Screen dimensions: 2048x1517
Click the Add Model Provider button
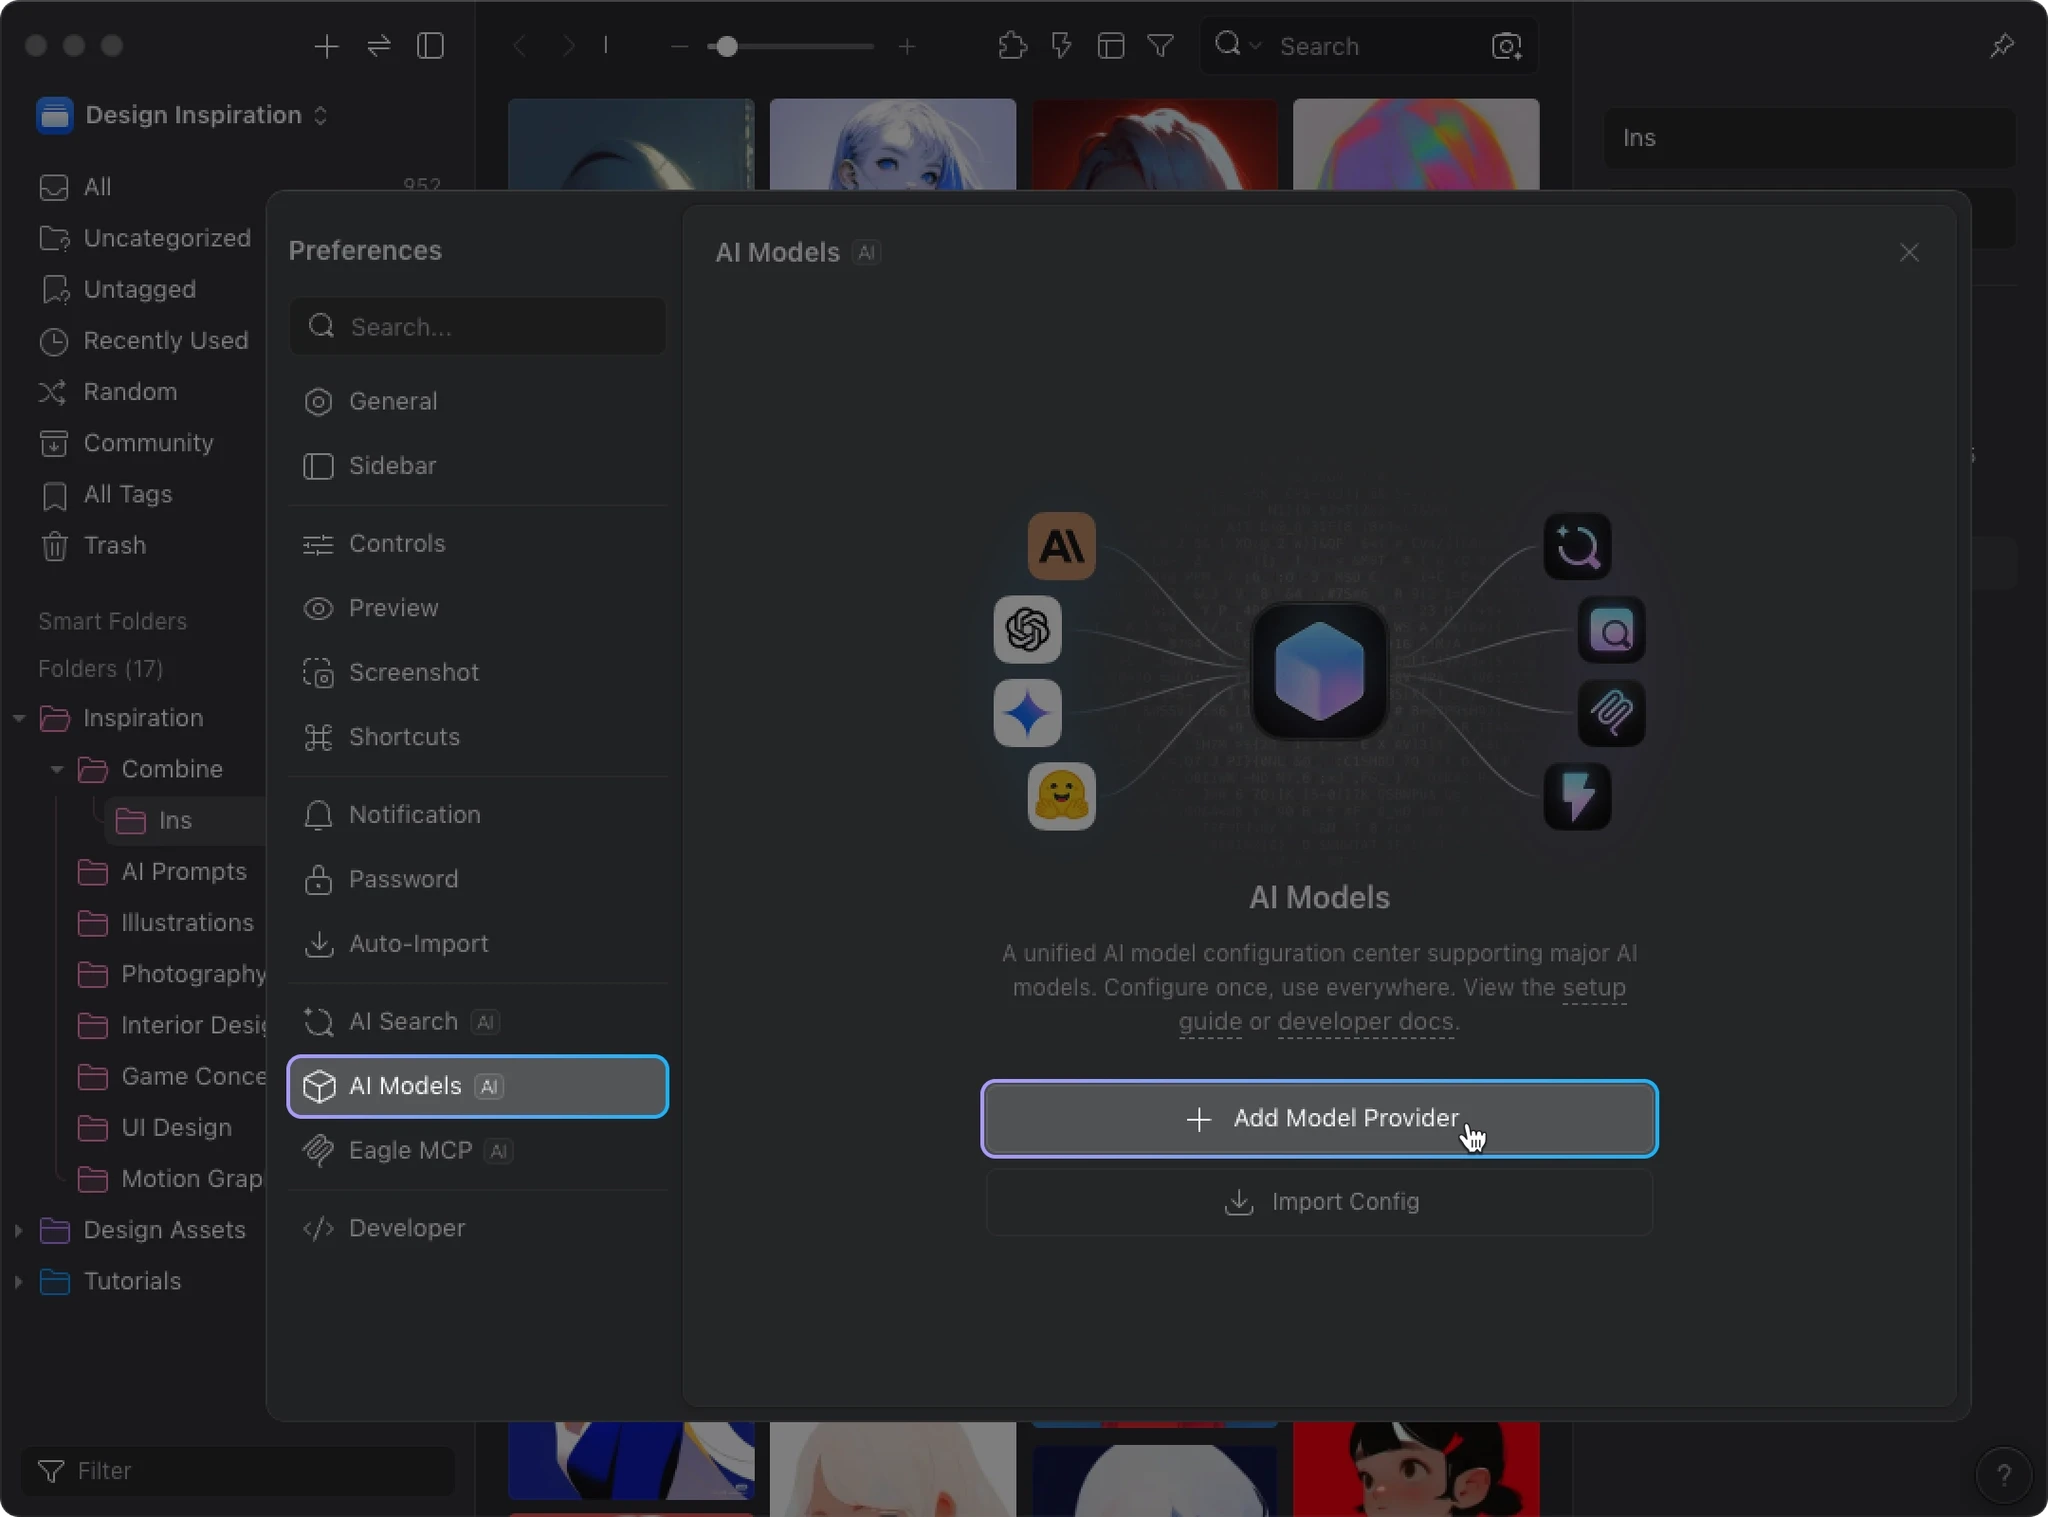(1318, 1119)
